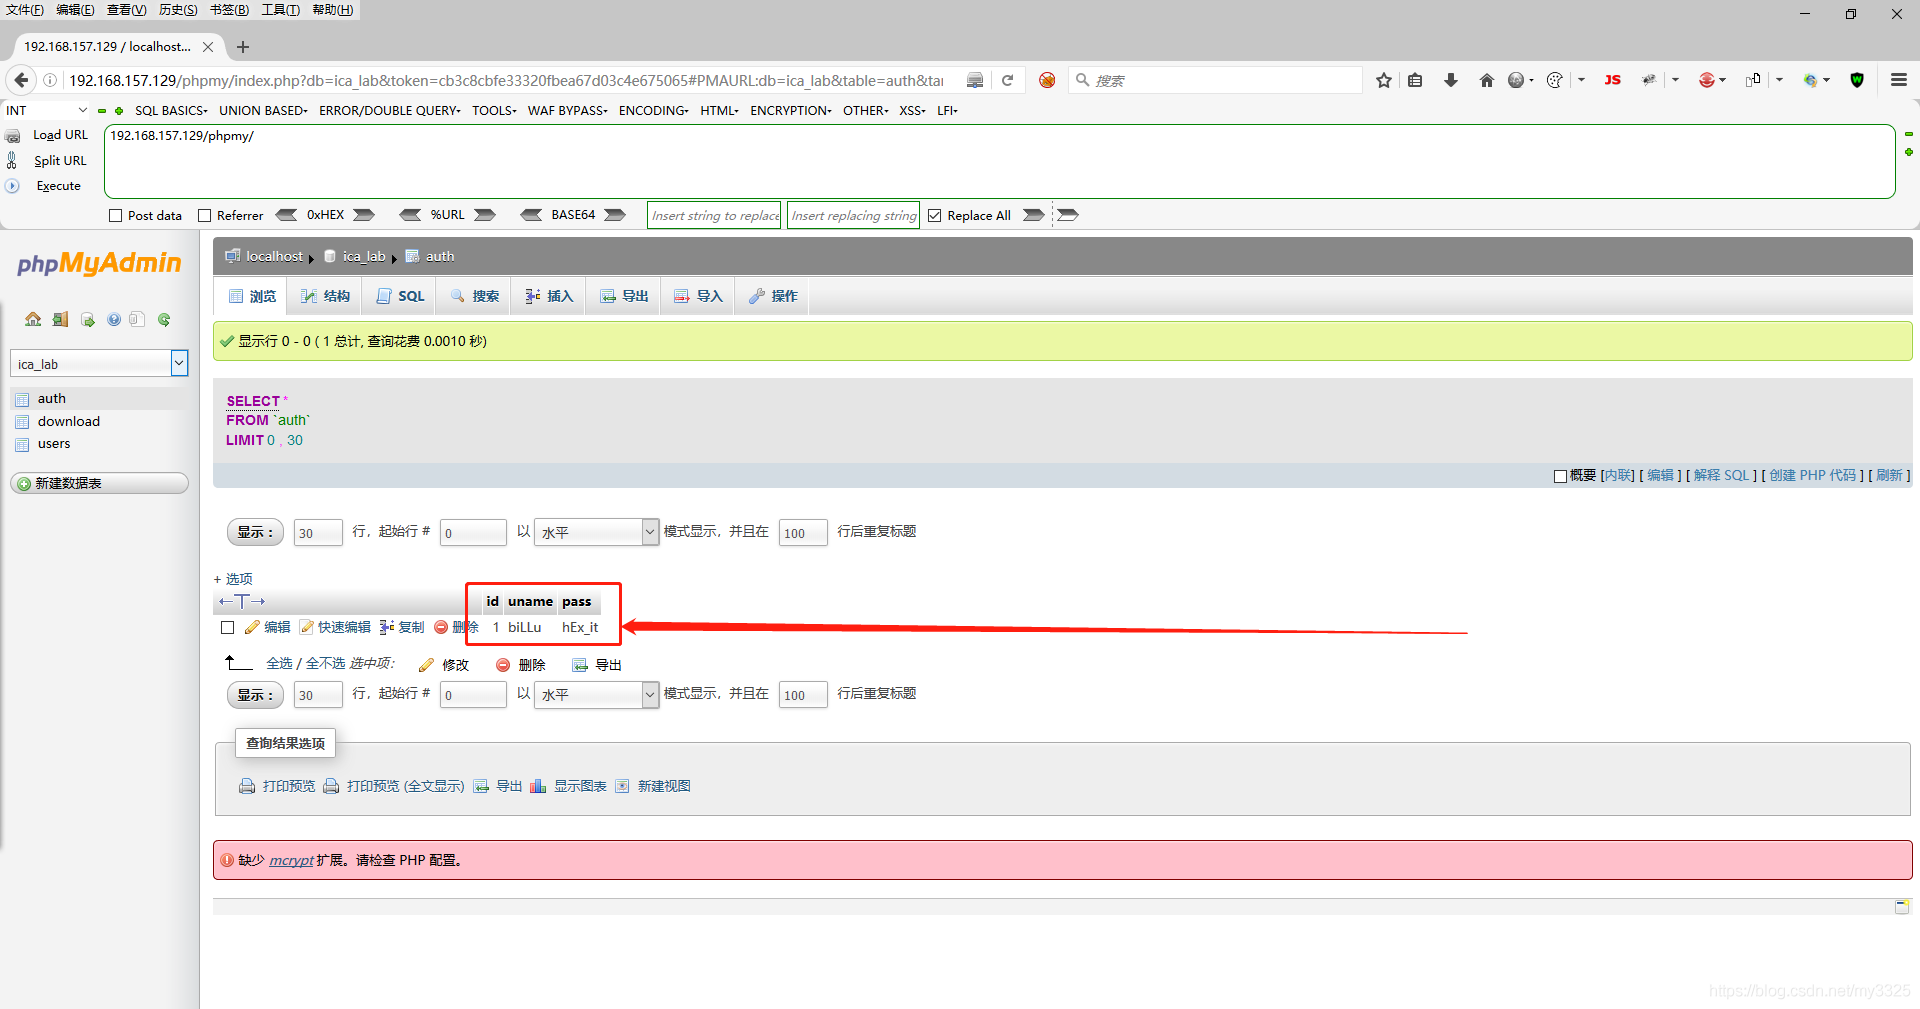Click the 全选 link

point(279,664)
